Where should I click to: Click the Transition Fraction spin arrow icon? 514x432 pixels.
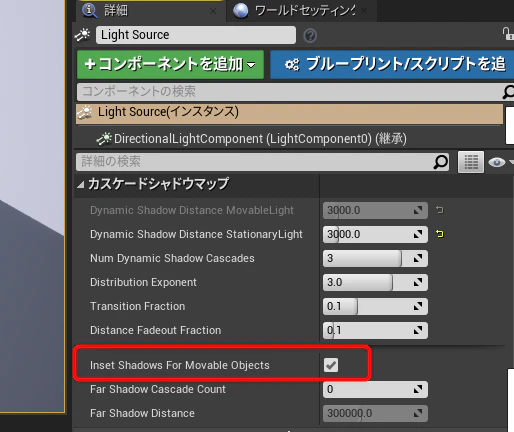point(418,306)
